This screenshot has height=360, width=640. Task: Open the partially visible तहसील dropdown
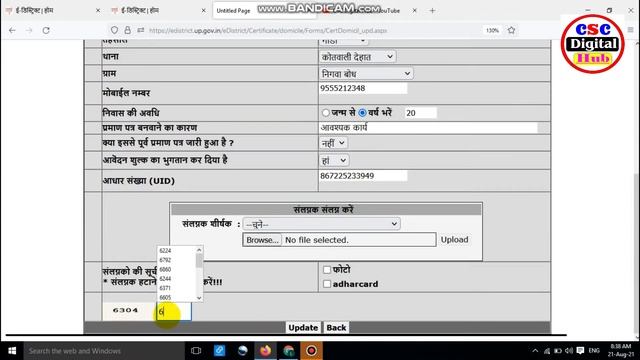(343, 41)
